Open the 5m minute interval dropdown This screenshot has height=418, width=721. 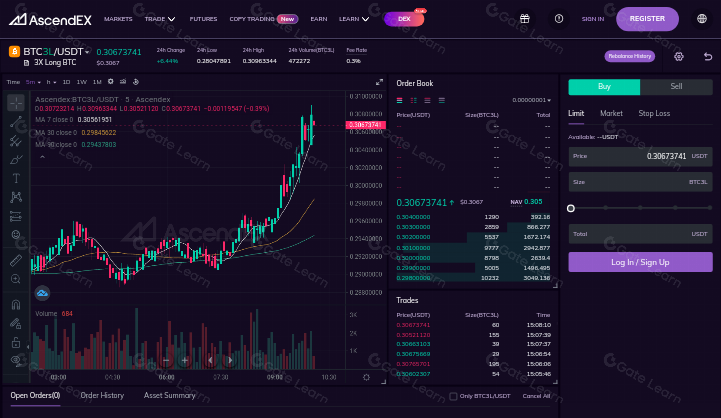(x=33, y=82)
